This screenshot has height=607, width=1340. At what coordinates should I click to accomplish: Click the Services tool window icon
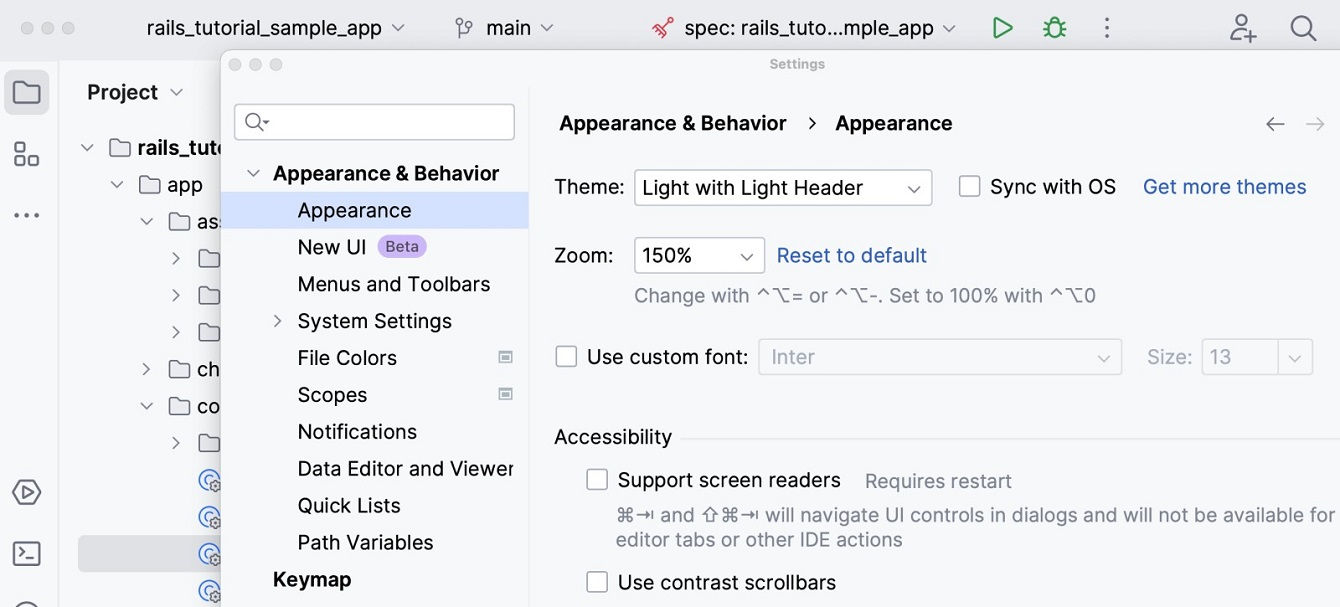coord(27,492)
